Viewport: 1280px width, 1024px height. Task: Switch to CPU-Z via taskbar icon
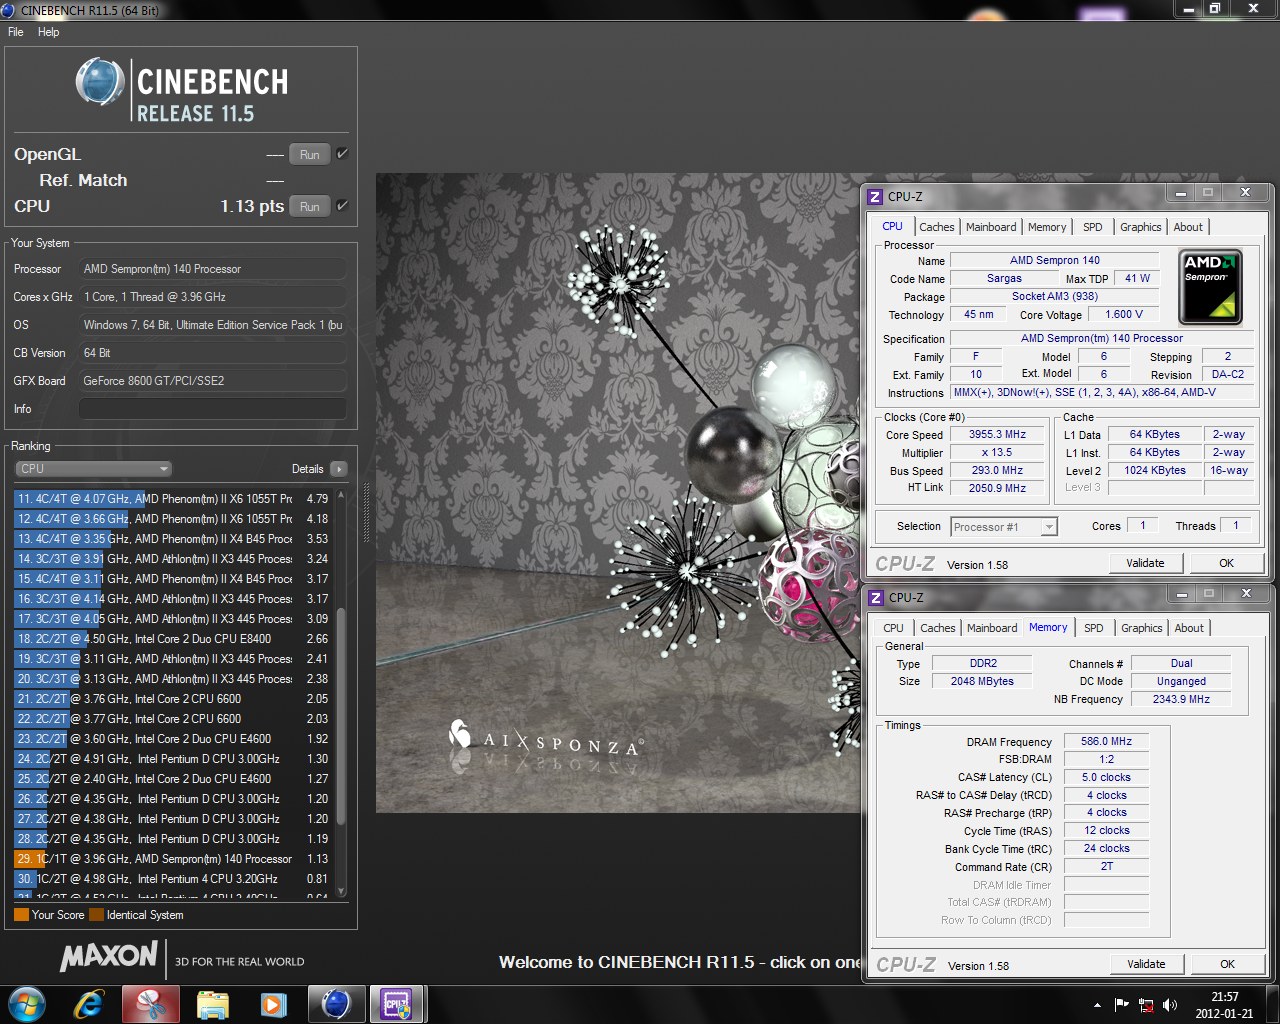click(x=397, y=1004)
